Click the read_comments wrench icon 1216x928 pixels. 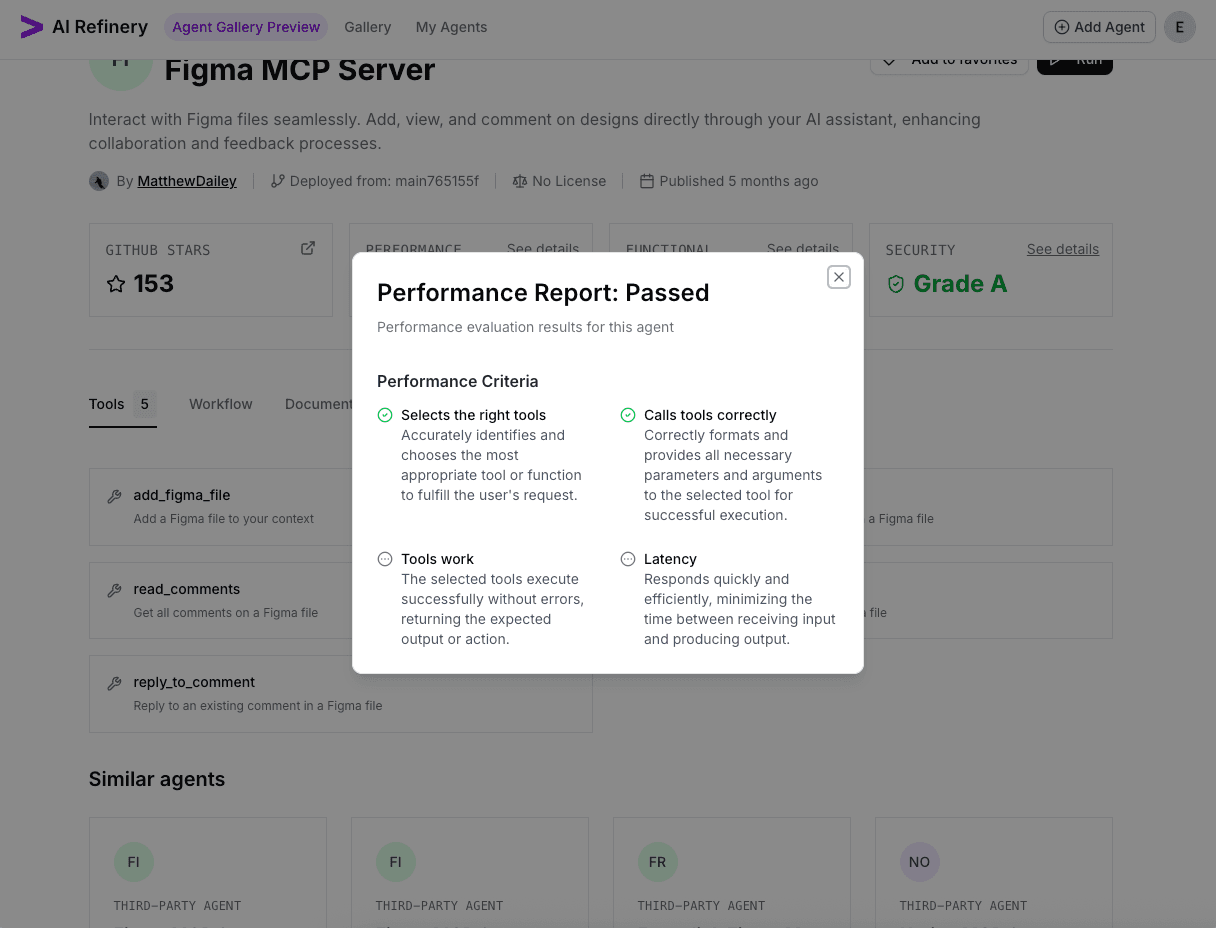coord(114,588)
